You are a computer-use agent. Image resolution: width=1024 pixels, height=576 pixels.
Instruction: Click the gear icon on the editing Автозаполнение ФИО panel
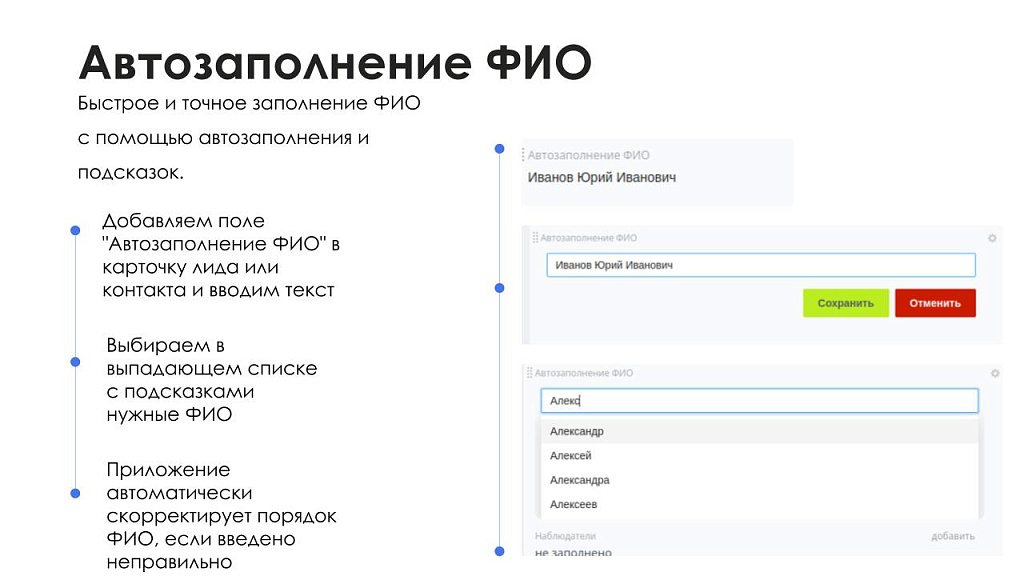click(990, 237)
